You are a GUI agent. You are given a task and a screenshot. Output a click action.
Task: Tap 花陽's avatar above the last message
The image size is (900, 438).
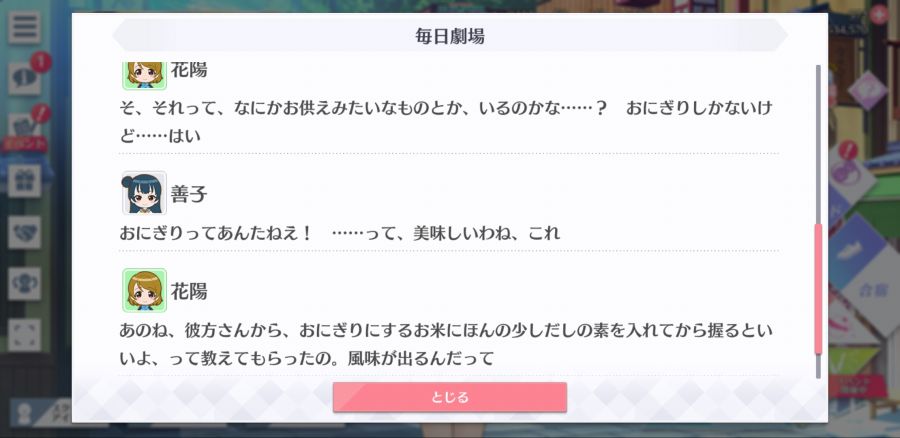click(144, 290)
